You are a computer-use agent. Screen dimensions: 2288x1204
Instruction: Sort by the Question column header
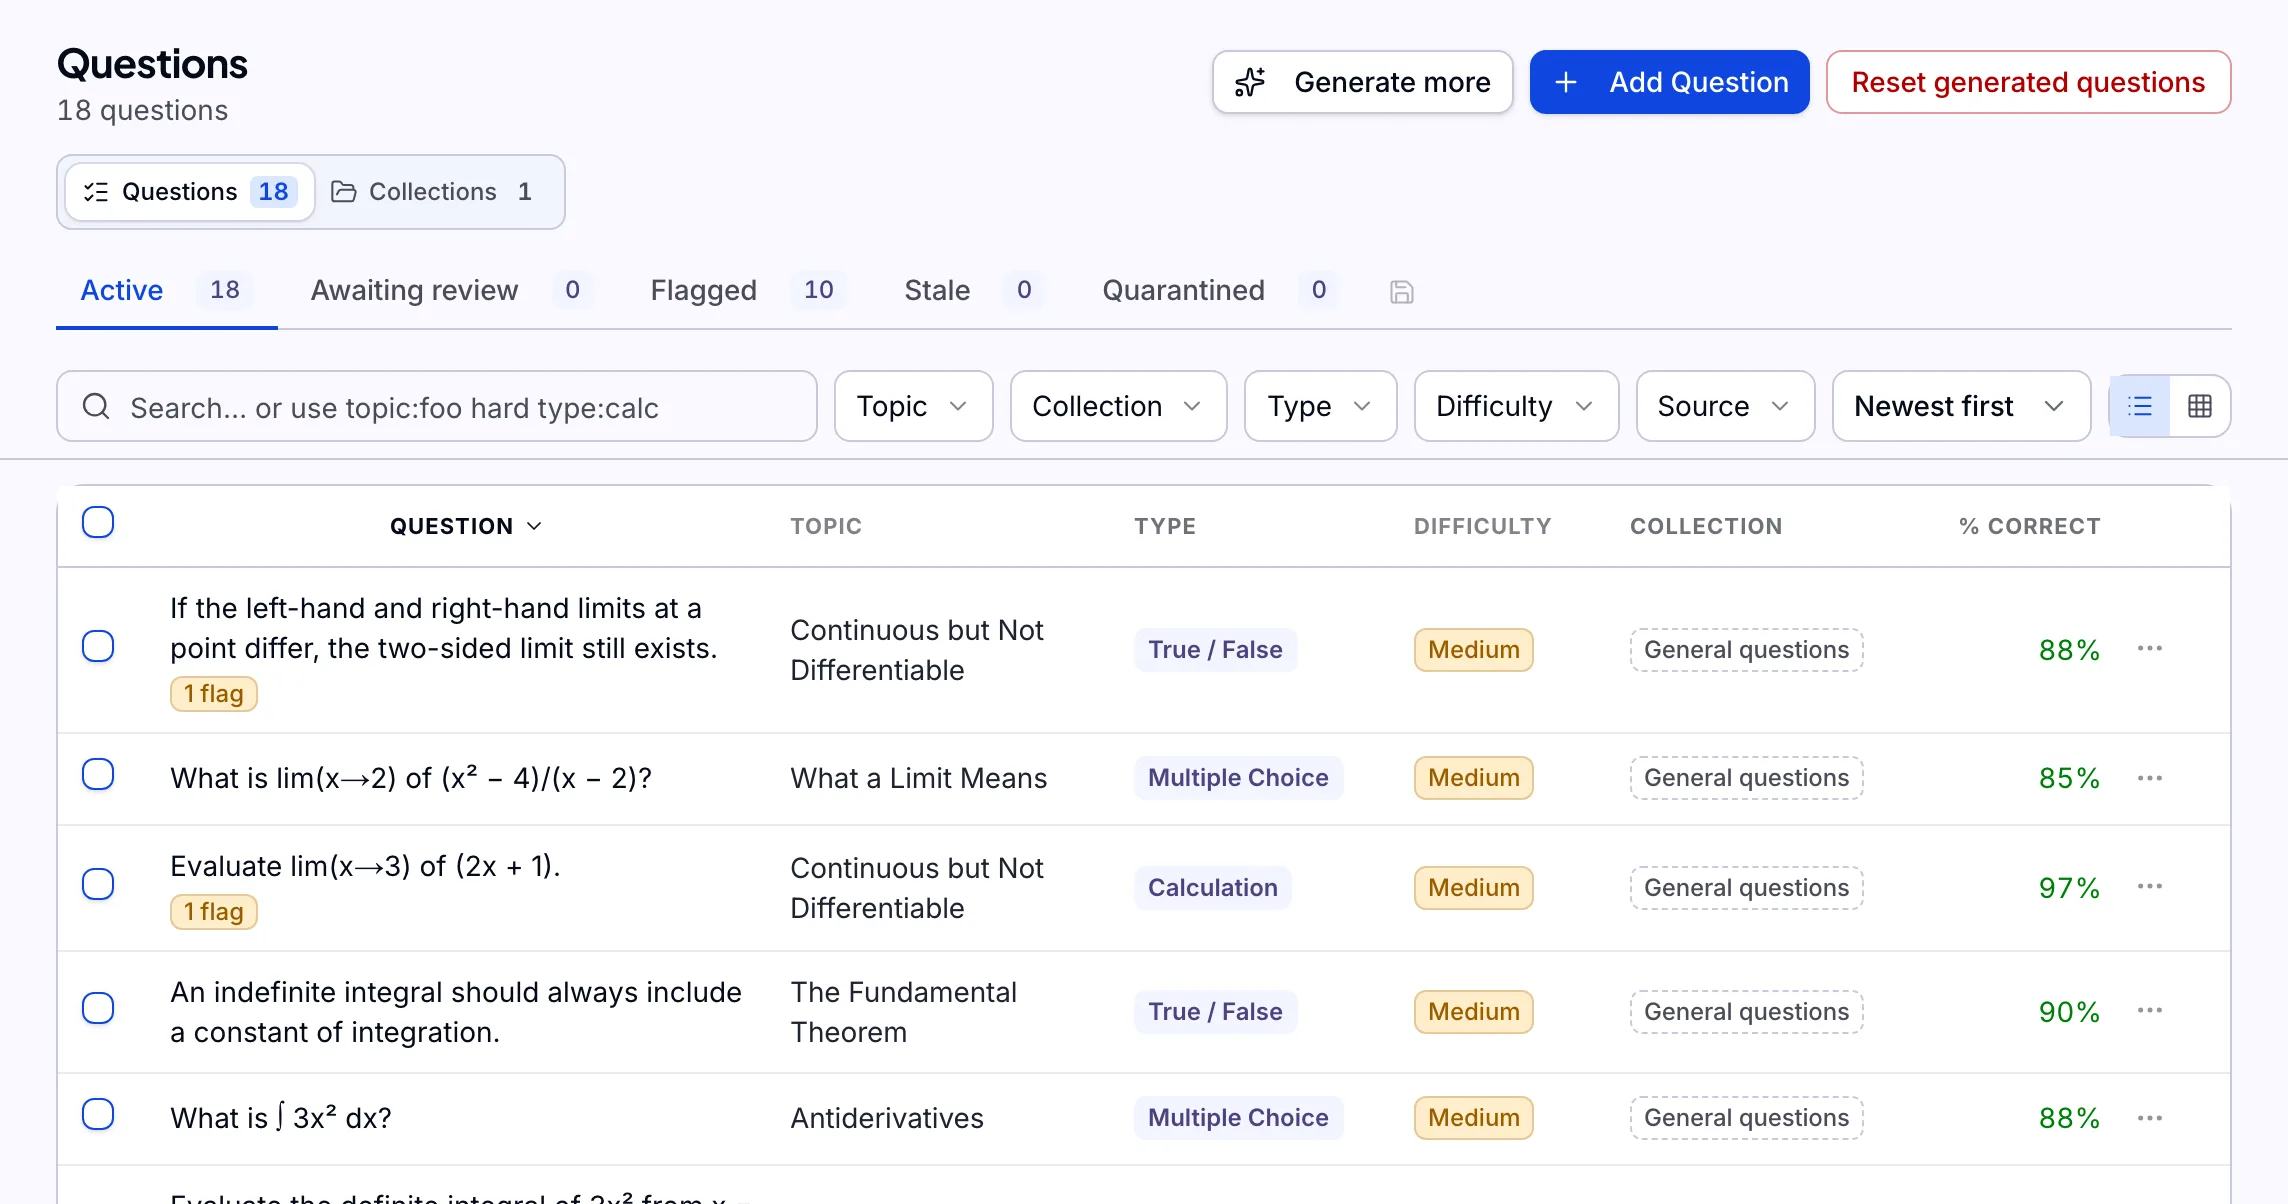[466, 526]
